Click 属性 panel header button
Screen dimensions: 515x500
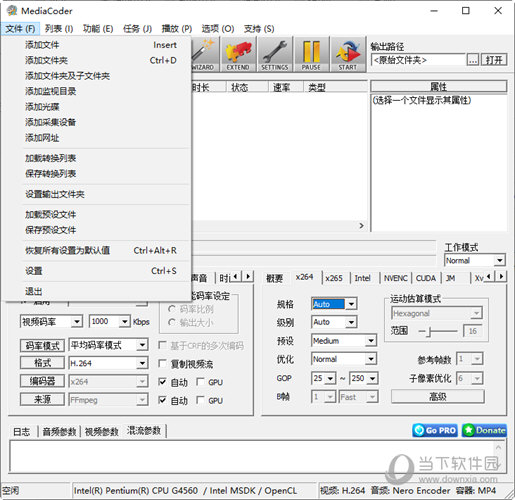tap(439, 87)
